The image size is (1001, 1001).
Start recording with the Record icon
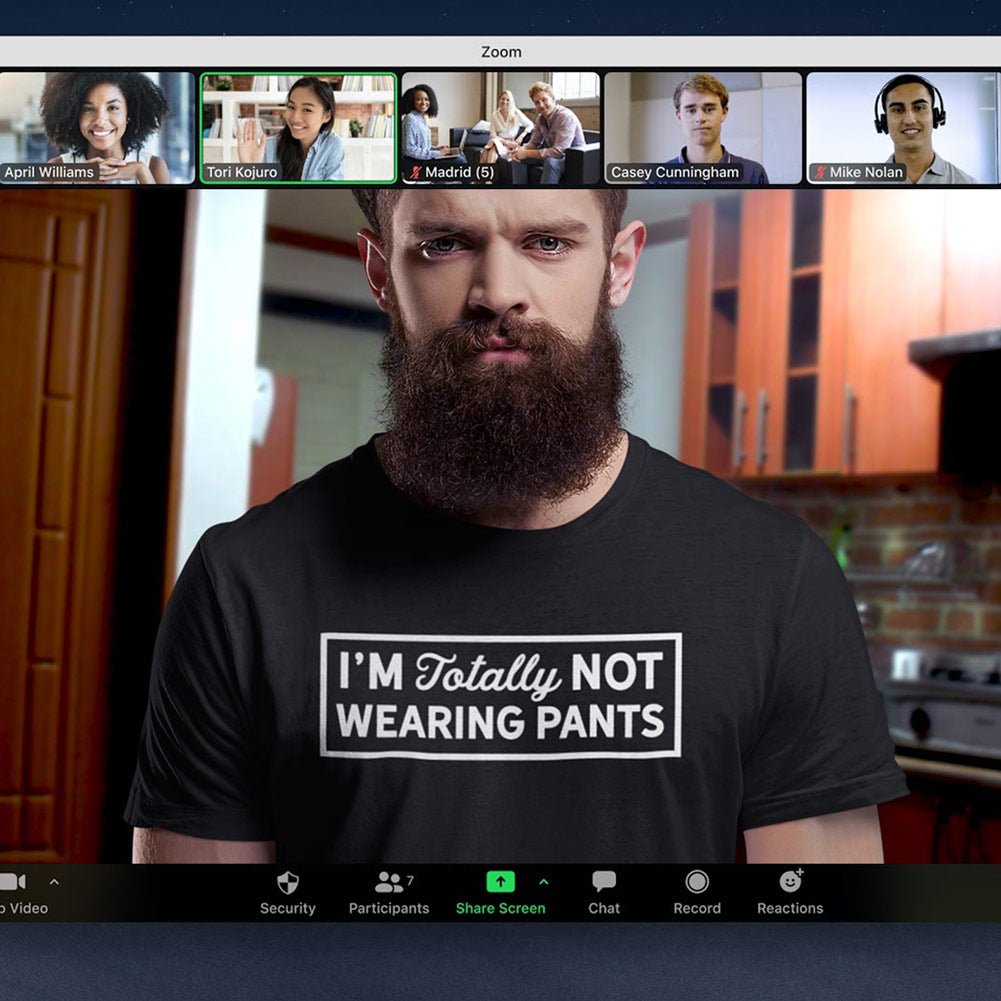697,882
